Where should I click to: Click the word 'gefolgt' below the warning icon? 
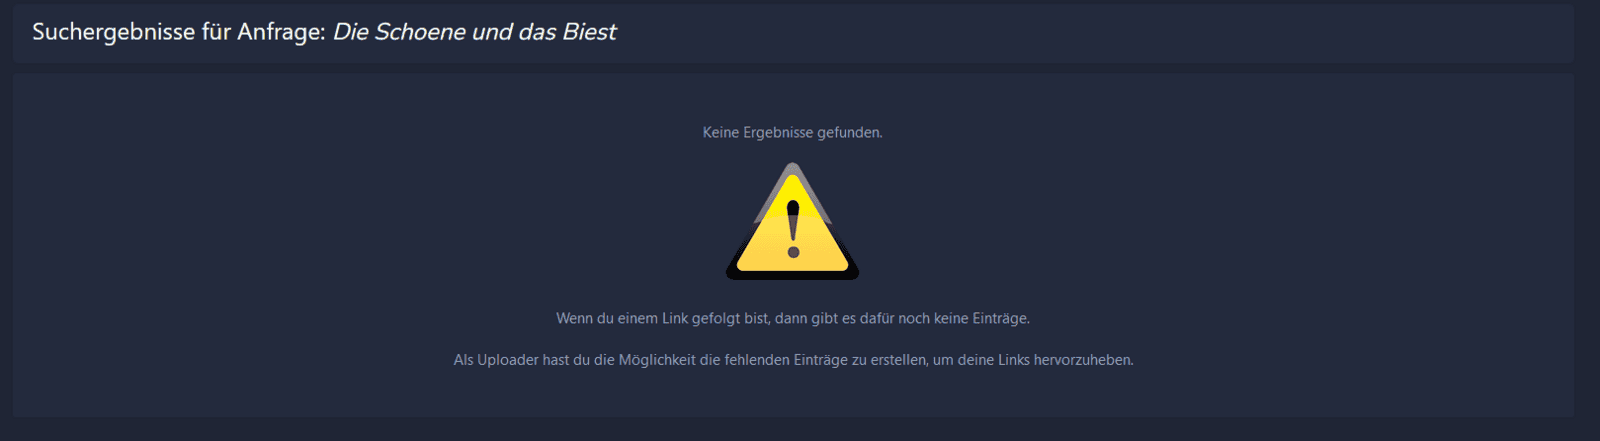click(716, 318)
